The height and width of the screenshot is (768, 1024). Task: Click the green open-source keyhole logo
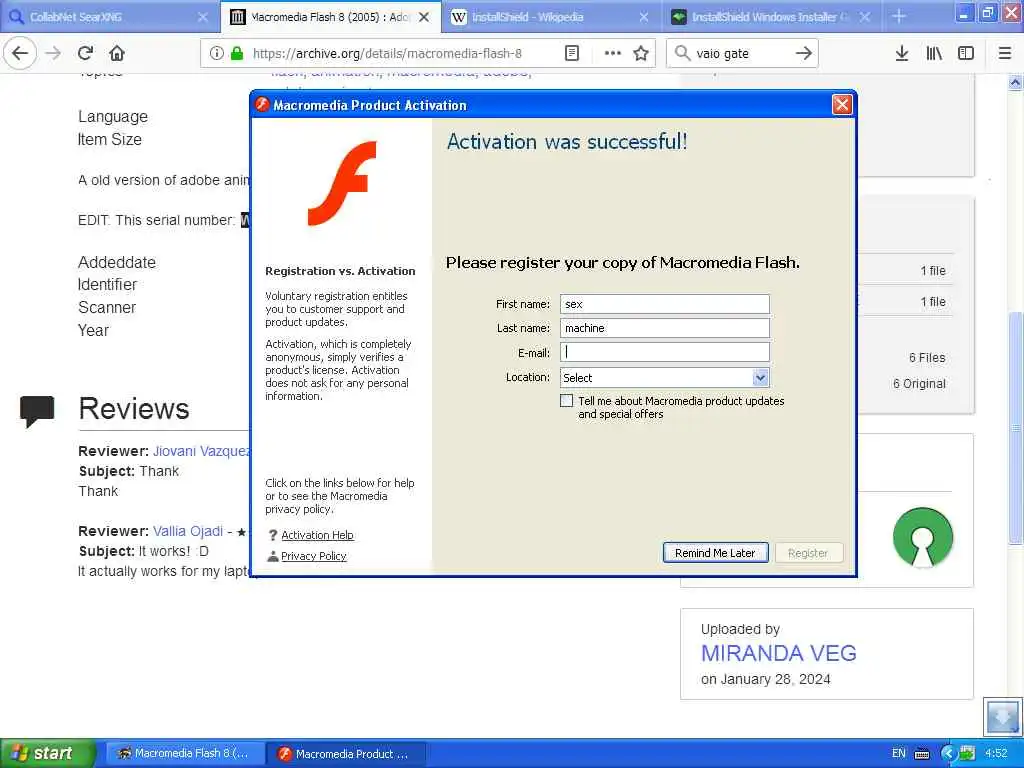coord(923,537)
